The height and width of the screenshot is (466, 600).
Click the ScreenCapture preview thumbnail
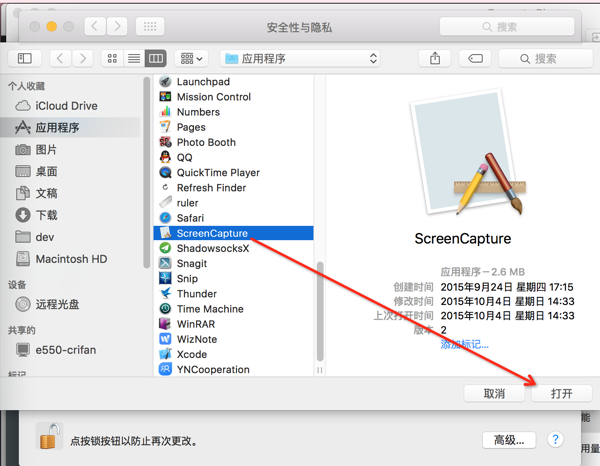click(x=468, y=152)
